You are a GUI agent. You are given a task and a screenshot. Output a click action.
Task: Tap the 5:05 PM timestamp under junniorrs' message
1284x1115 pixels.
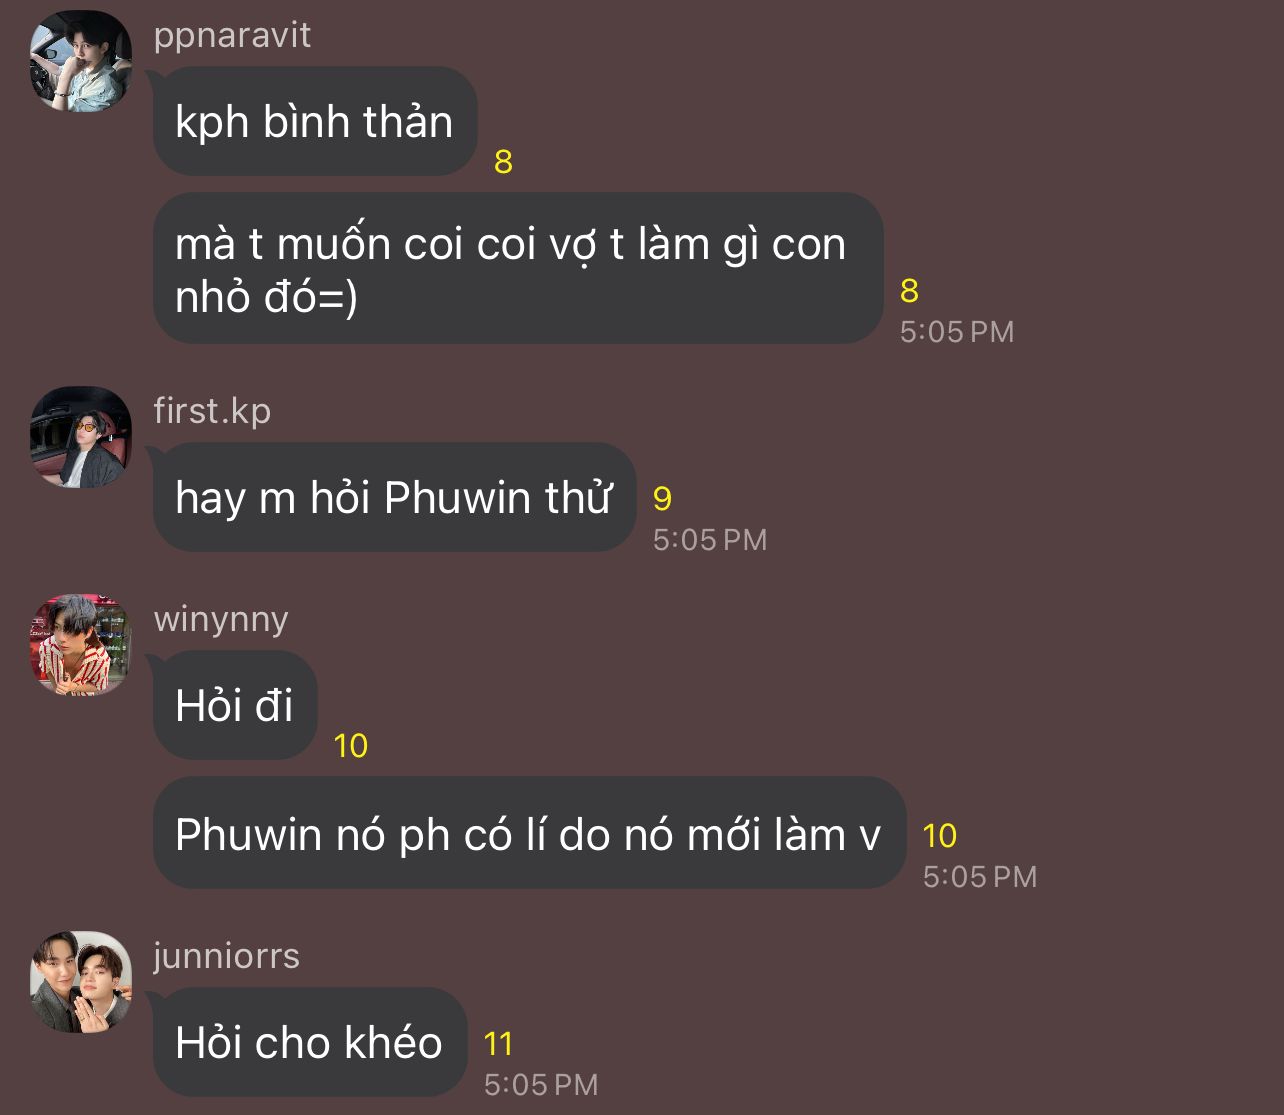[541, 1085]
